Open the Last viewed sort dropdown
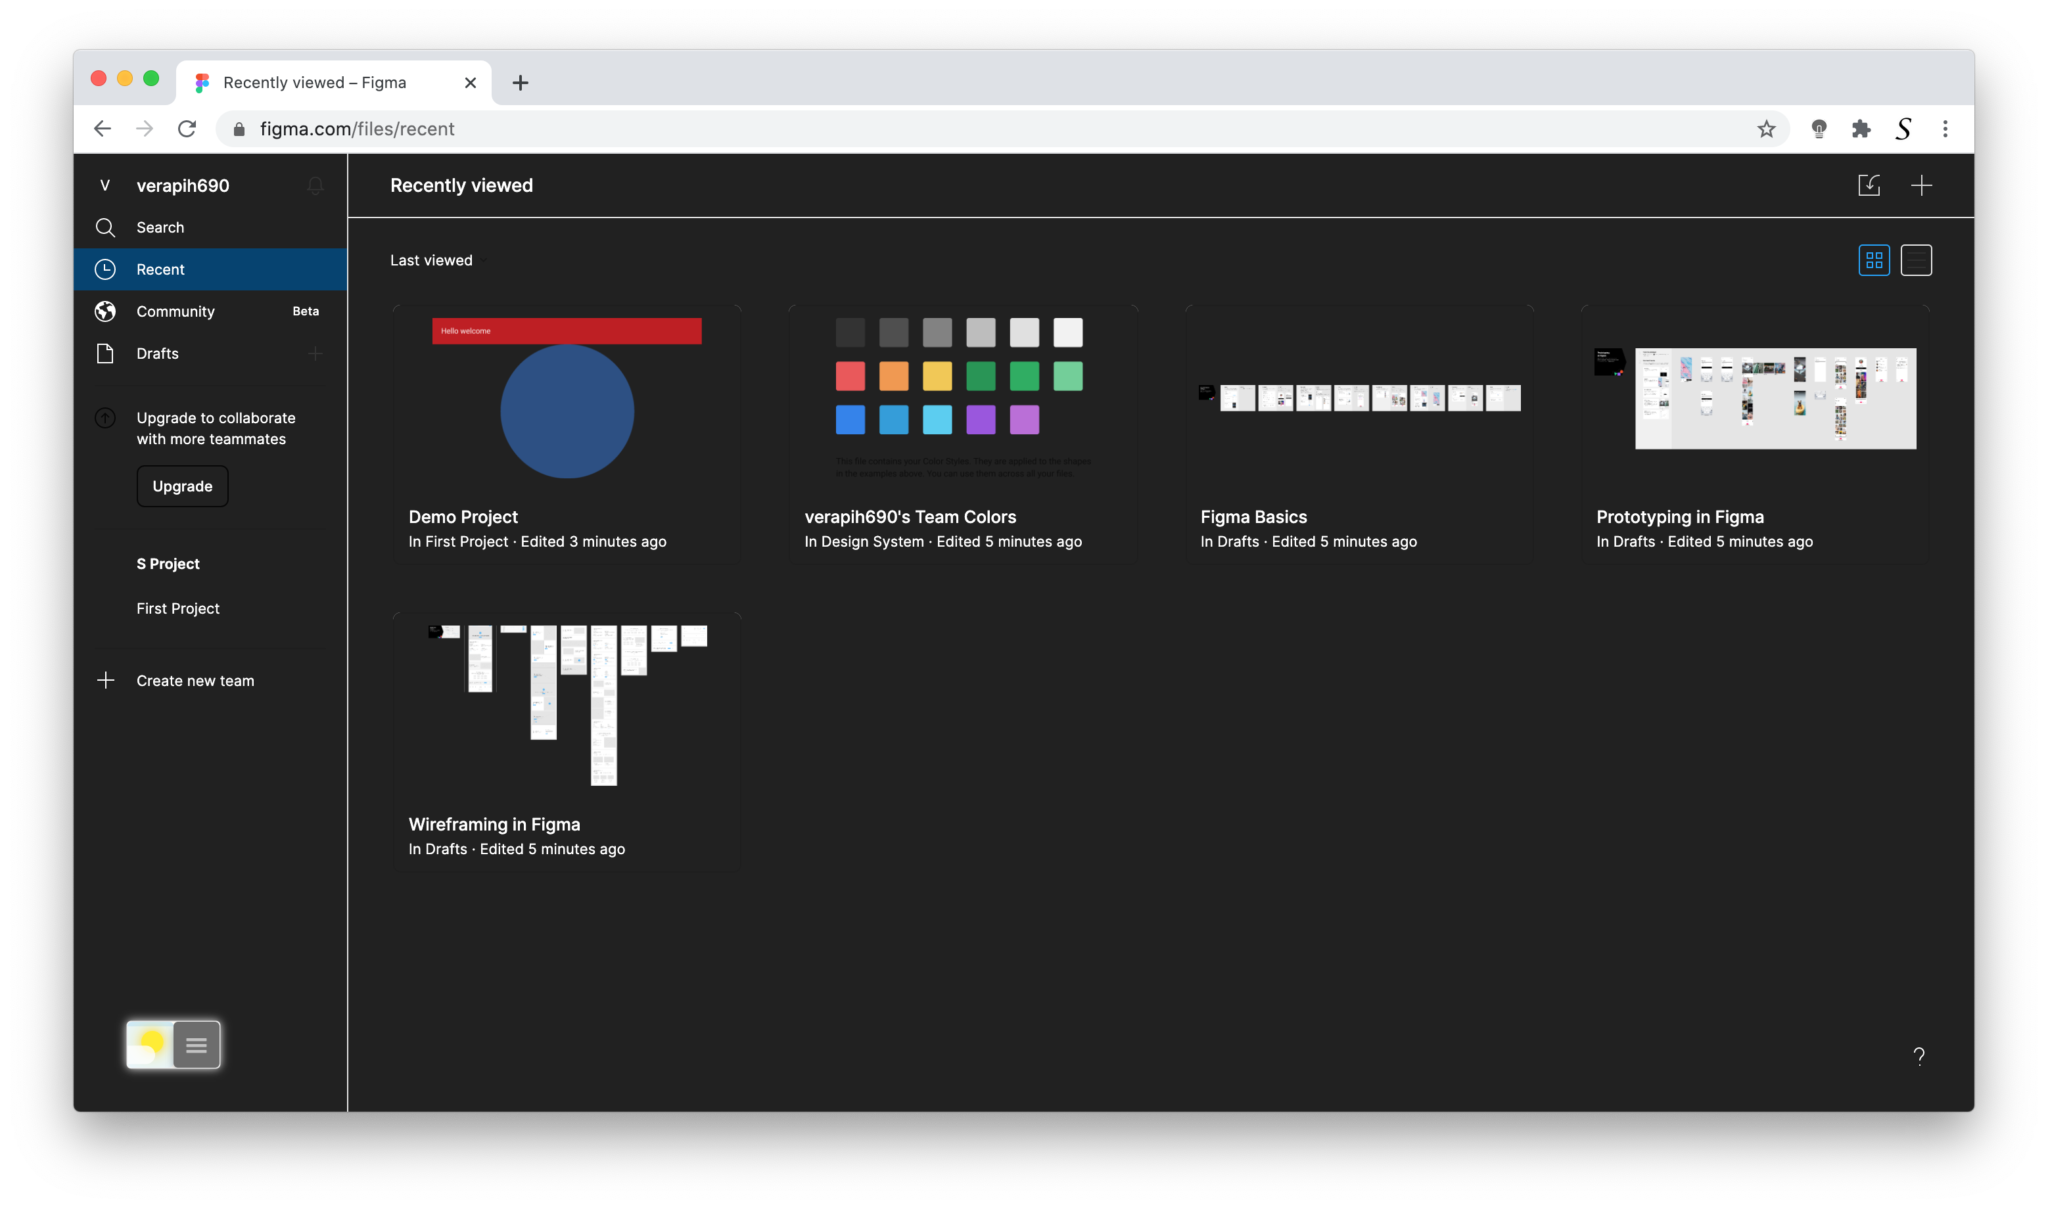Viewport: 2048px width, 1209px height. point(434,260)
